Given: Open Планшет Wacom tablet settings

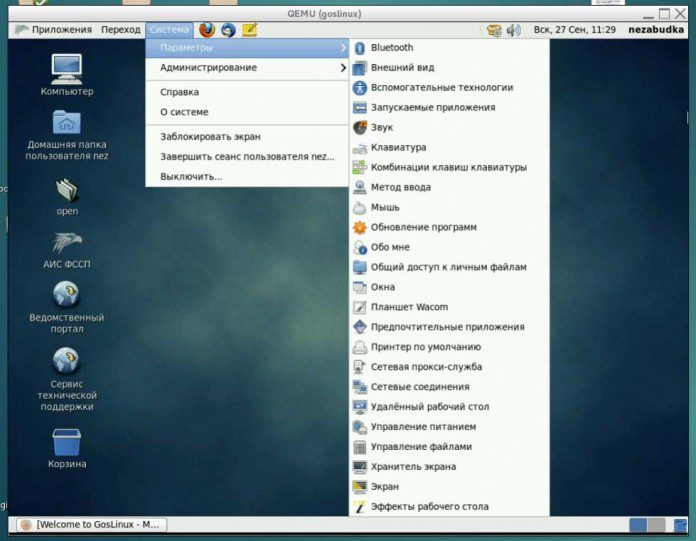Looking at the screenshot, I should [x=449, y=307].
